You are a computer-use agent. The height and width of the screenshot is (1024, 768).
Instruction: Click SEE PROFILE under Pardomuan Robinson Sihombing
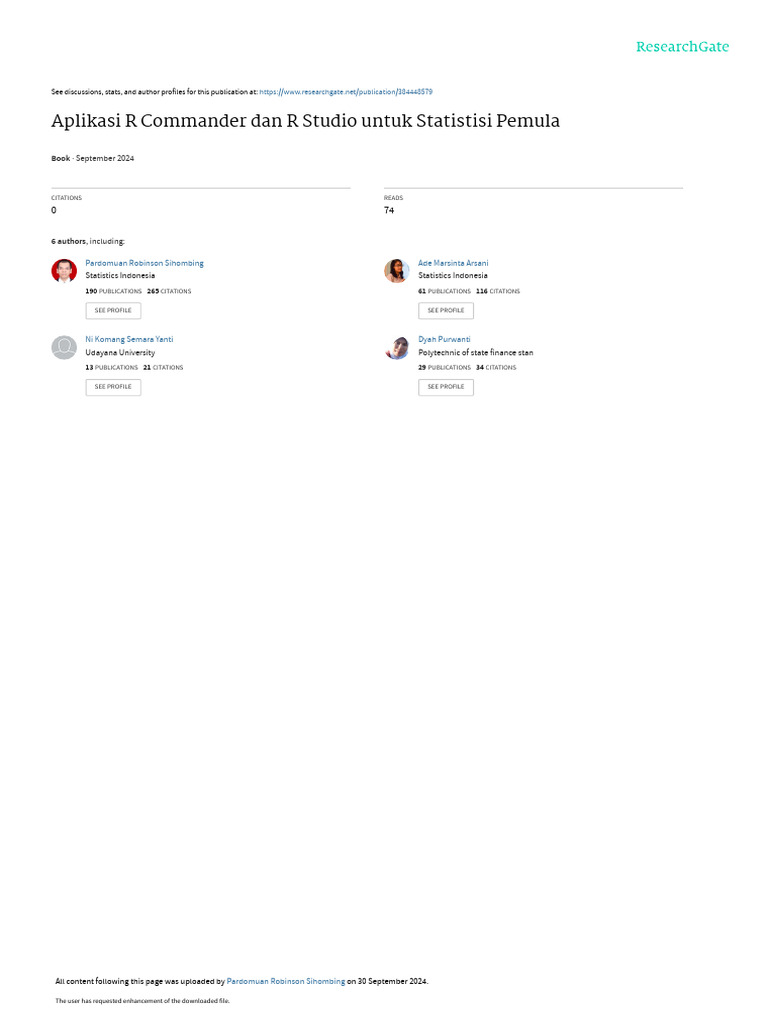113,311
